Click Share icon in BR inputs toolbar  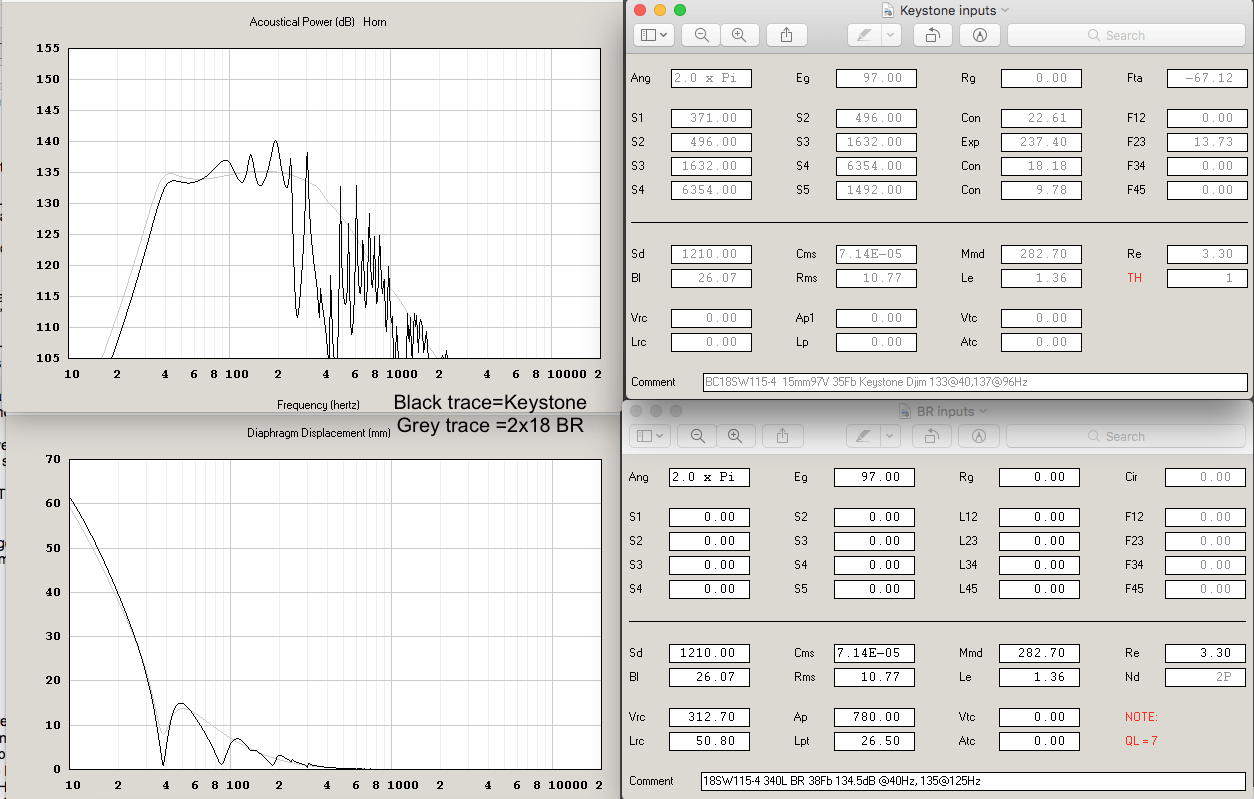point(783,436)
